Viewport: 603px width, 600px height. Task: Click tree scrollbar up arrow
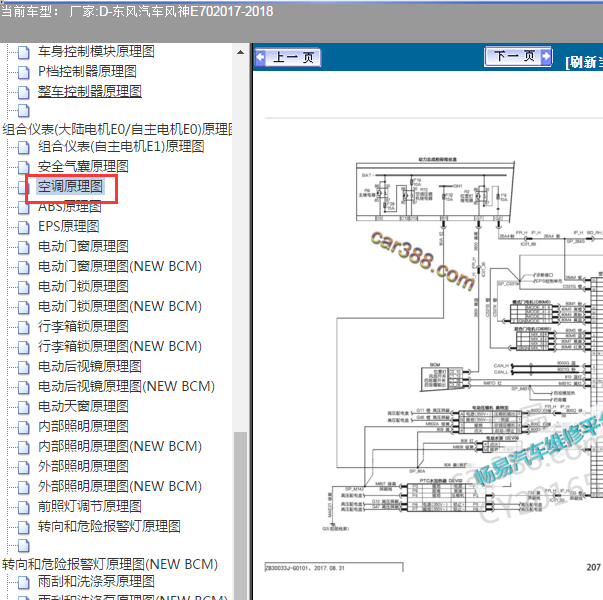coord(241,52)
